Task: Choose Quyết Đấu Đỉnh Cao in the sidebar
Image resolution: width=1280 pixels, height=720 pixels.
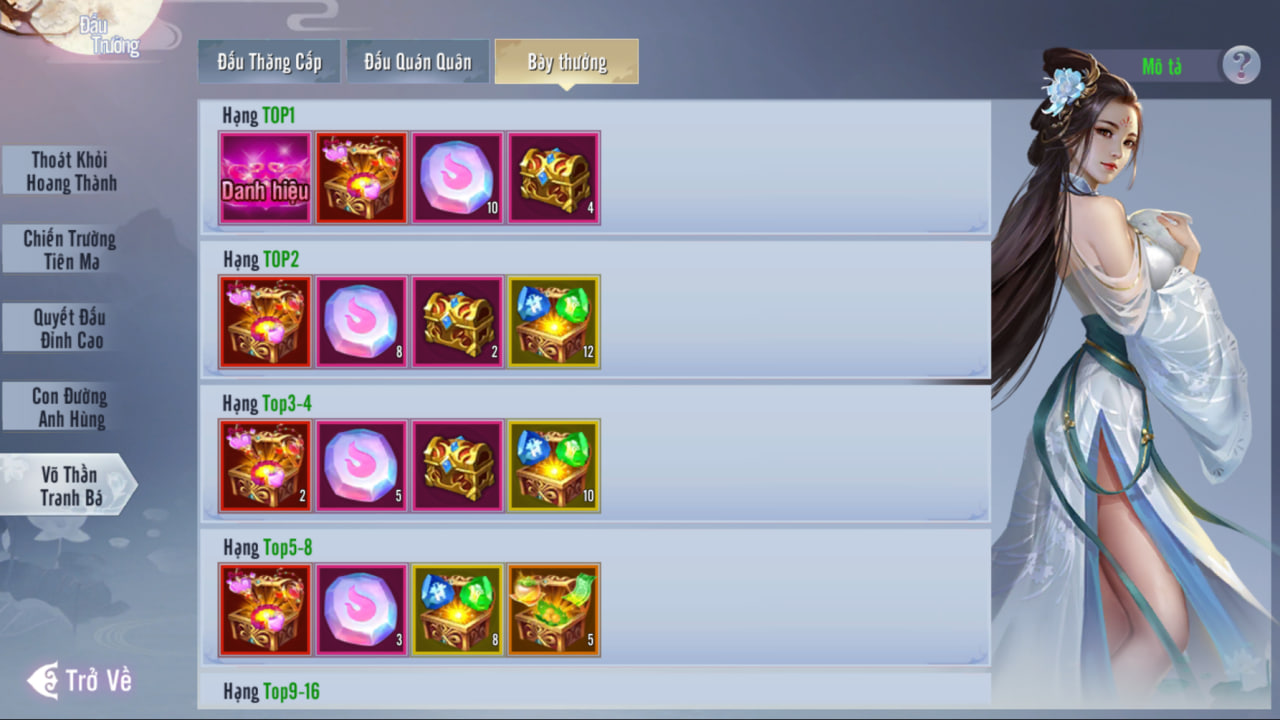Action: click(68, 329)
